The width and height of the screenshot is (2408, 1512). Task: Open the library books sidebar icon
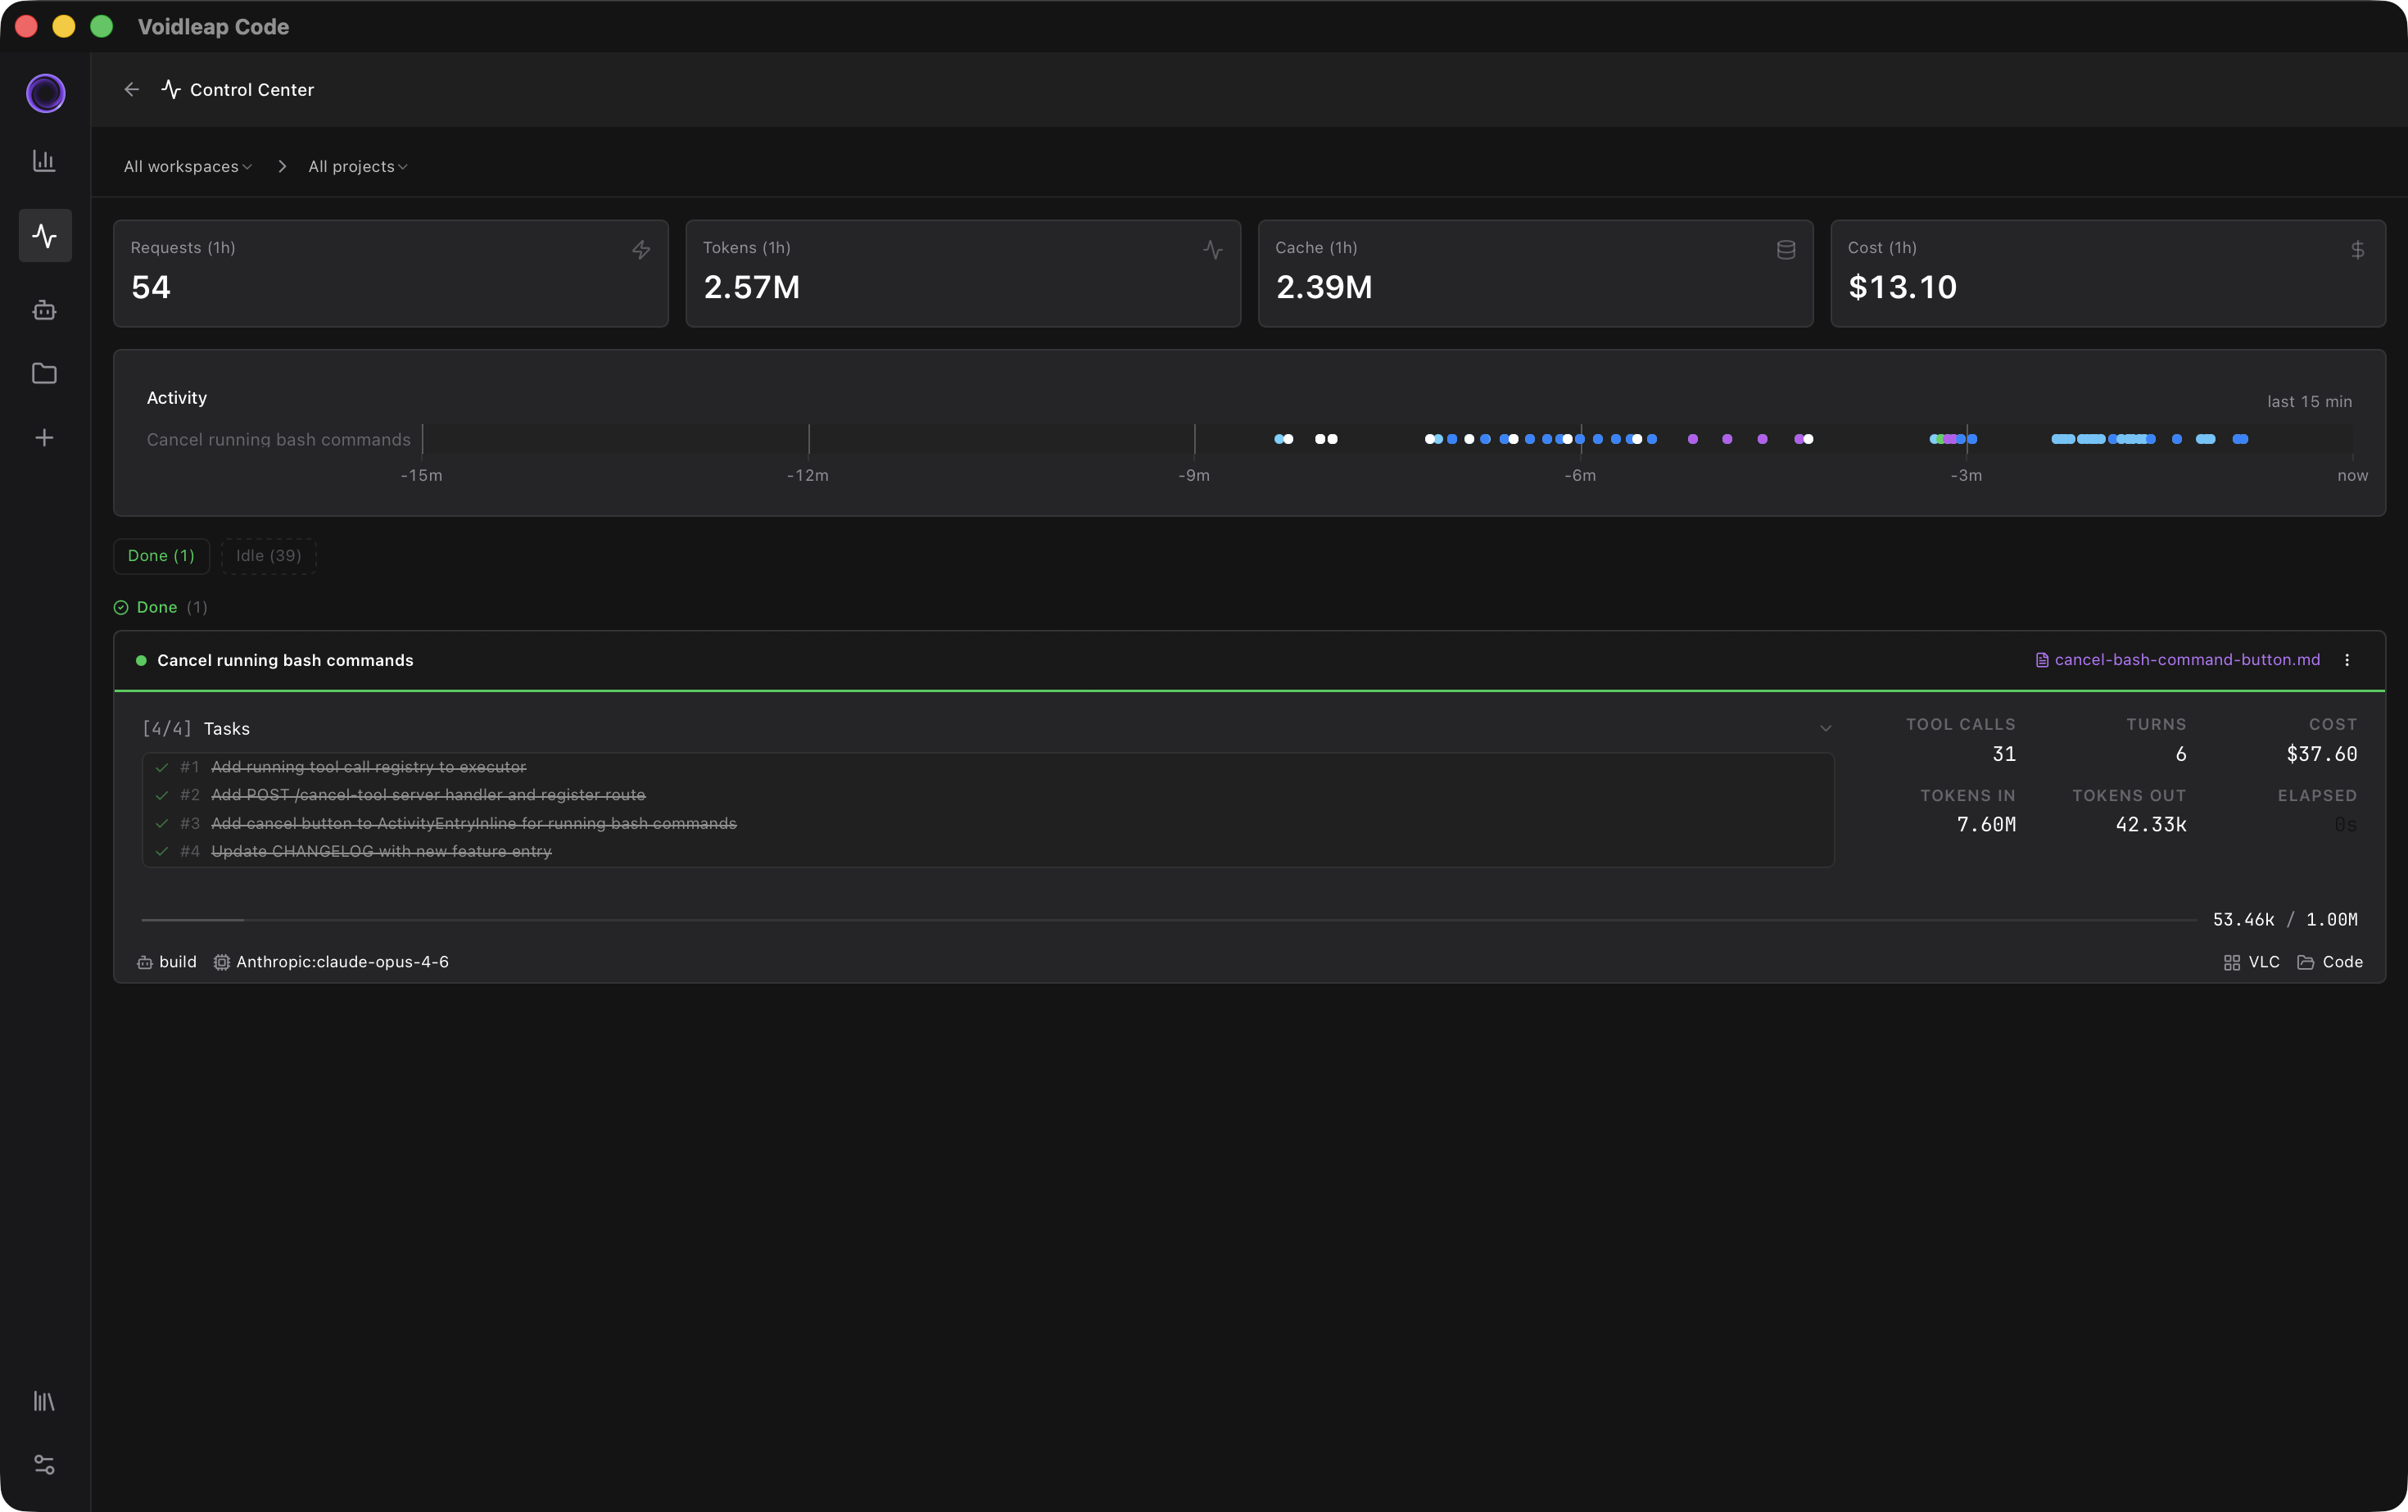(44, 1401)
